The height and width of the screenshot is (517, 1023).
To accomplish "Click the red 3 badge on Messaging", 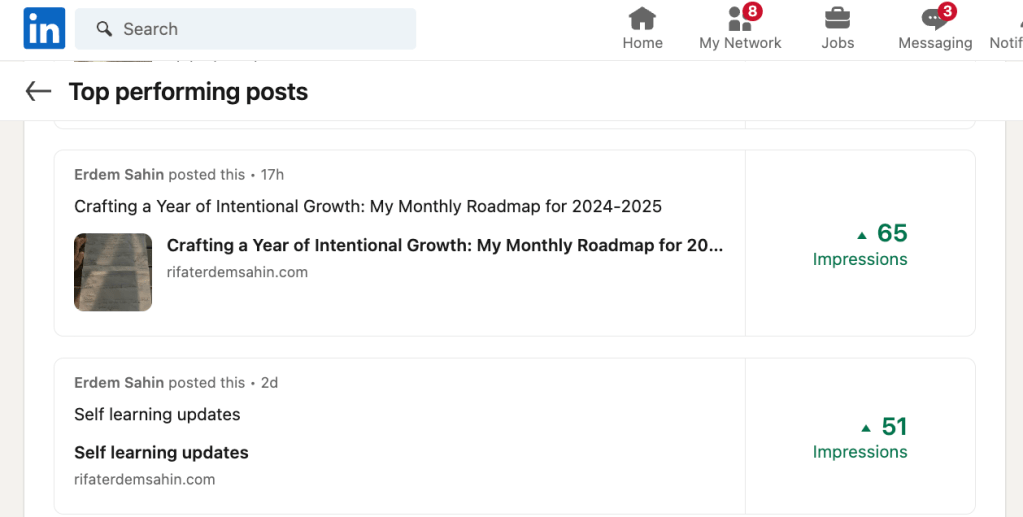I will coord(947,11).
